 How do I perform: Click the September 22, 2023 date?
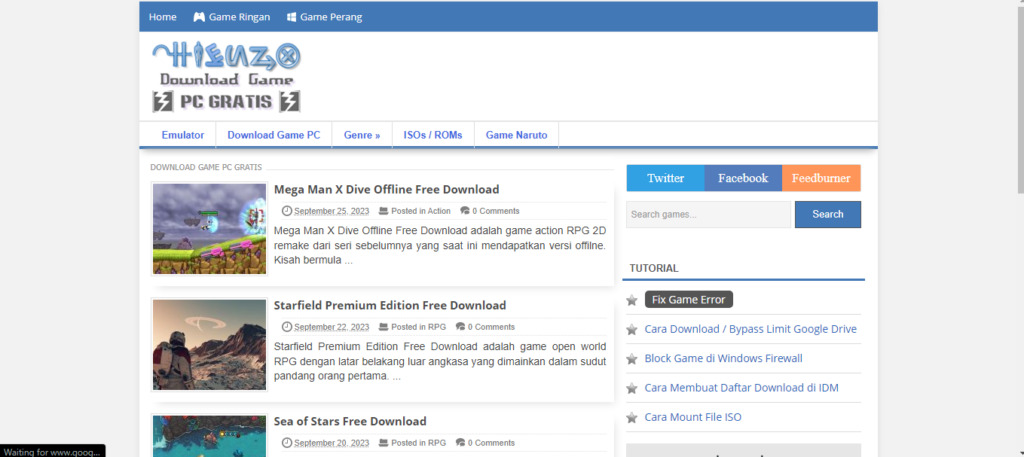(x=332, y=326)
